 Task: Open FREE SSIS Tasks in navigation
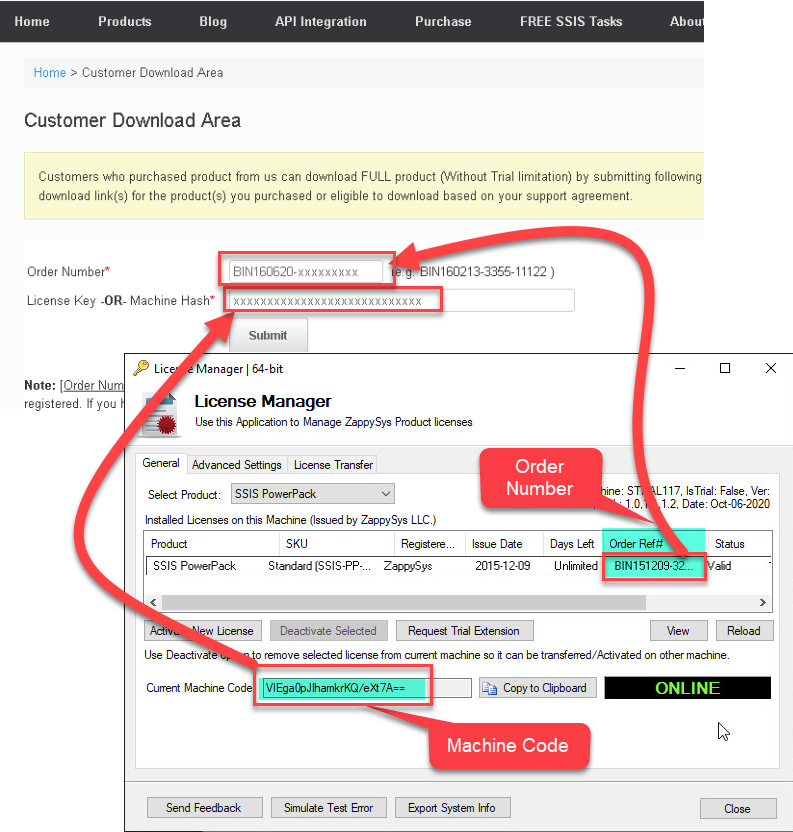571,21
